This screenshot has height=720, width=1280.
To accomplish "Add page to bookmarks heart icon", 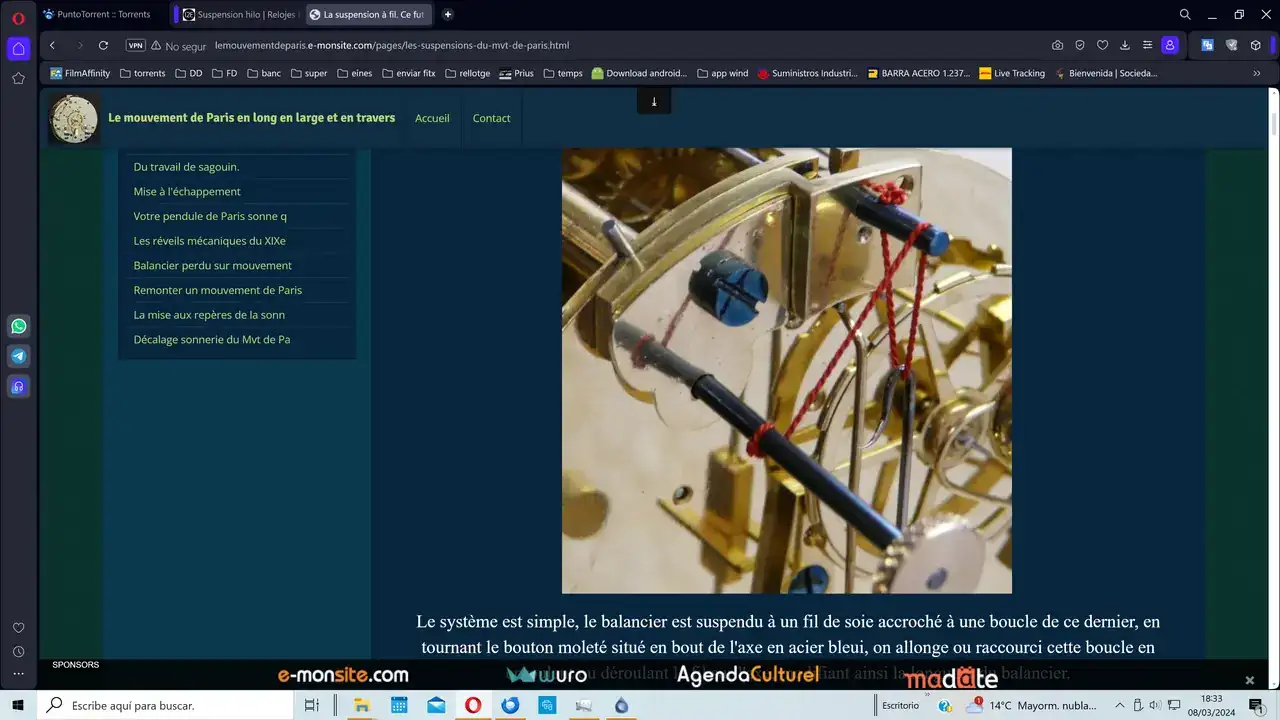I will 1102,45.
